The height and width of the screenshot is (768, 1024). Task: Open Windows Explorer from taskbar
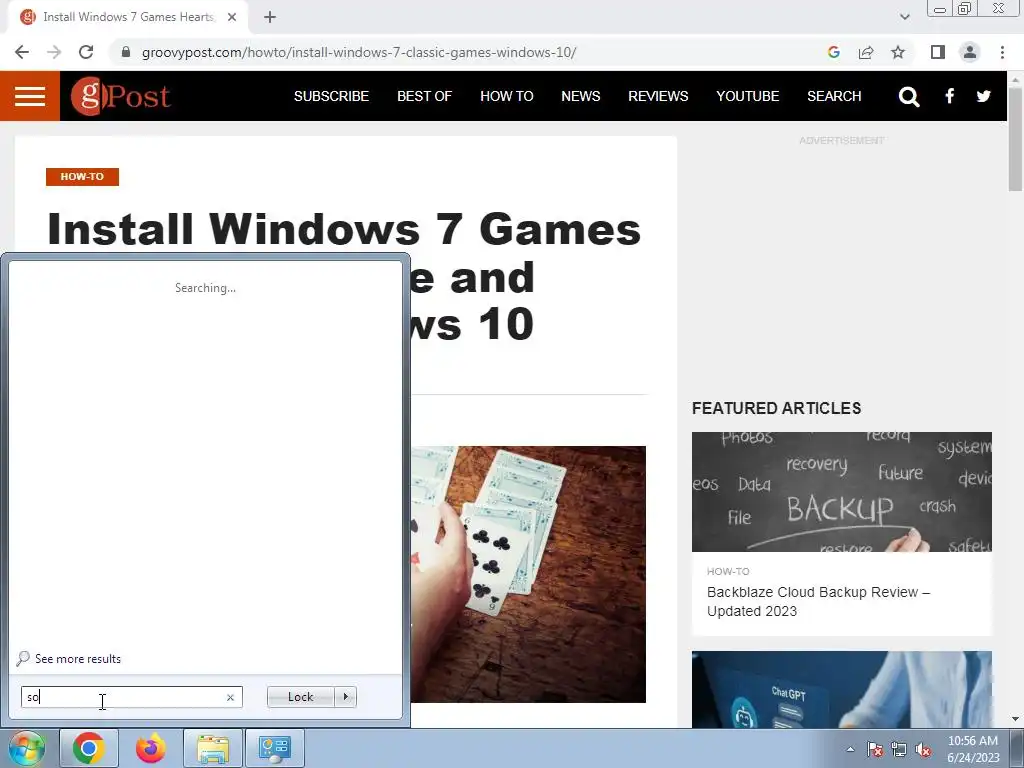pos(213,748)
